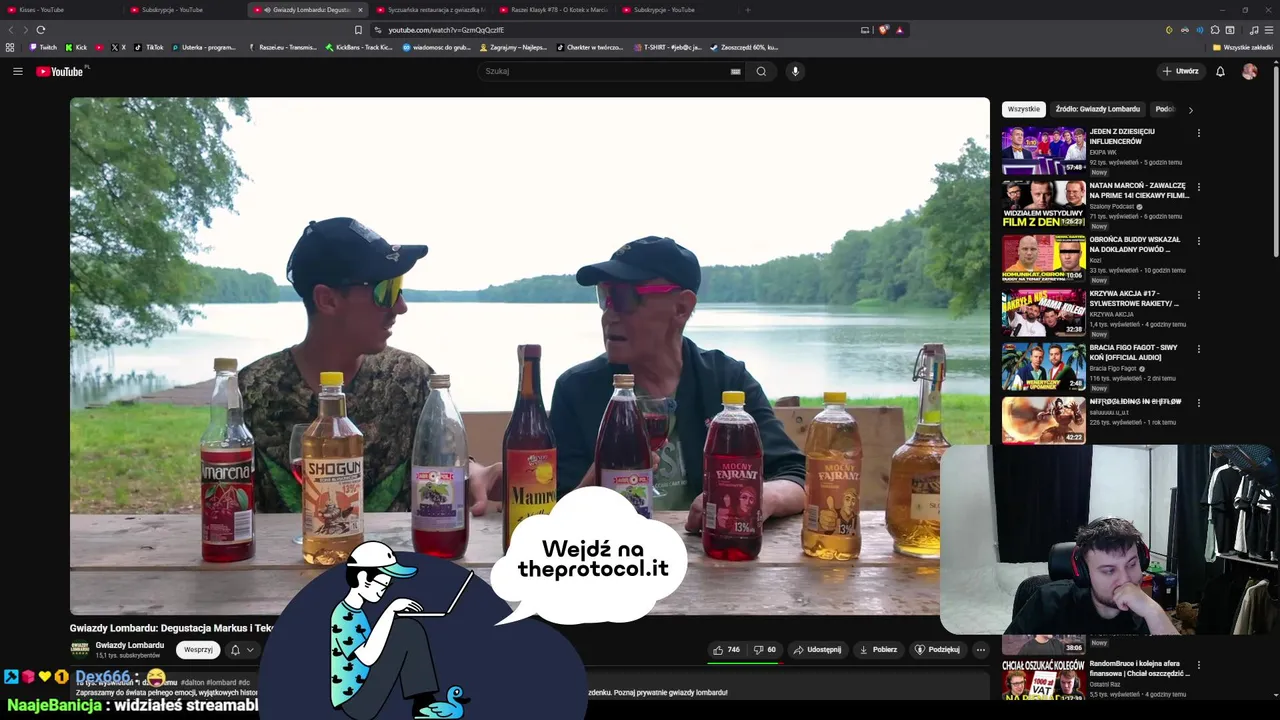Viewport: 1280px width, 720px height.
Task: Open JEDEN Z DZIESIĘCIU INFLUENCERÓW thumbnail
Action: coord(1043,151)
